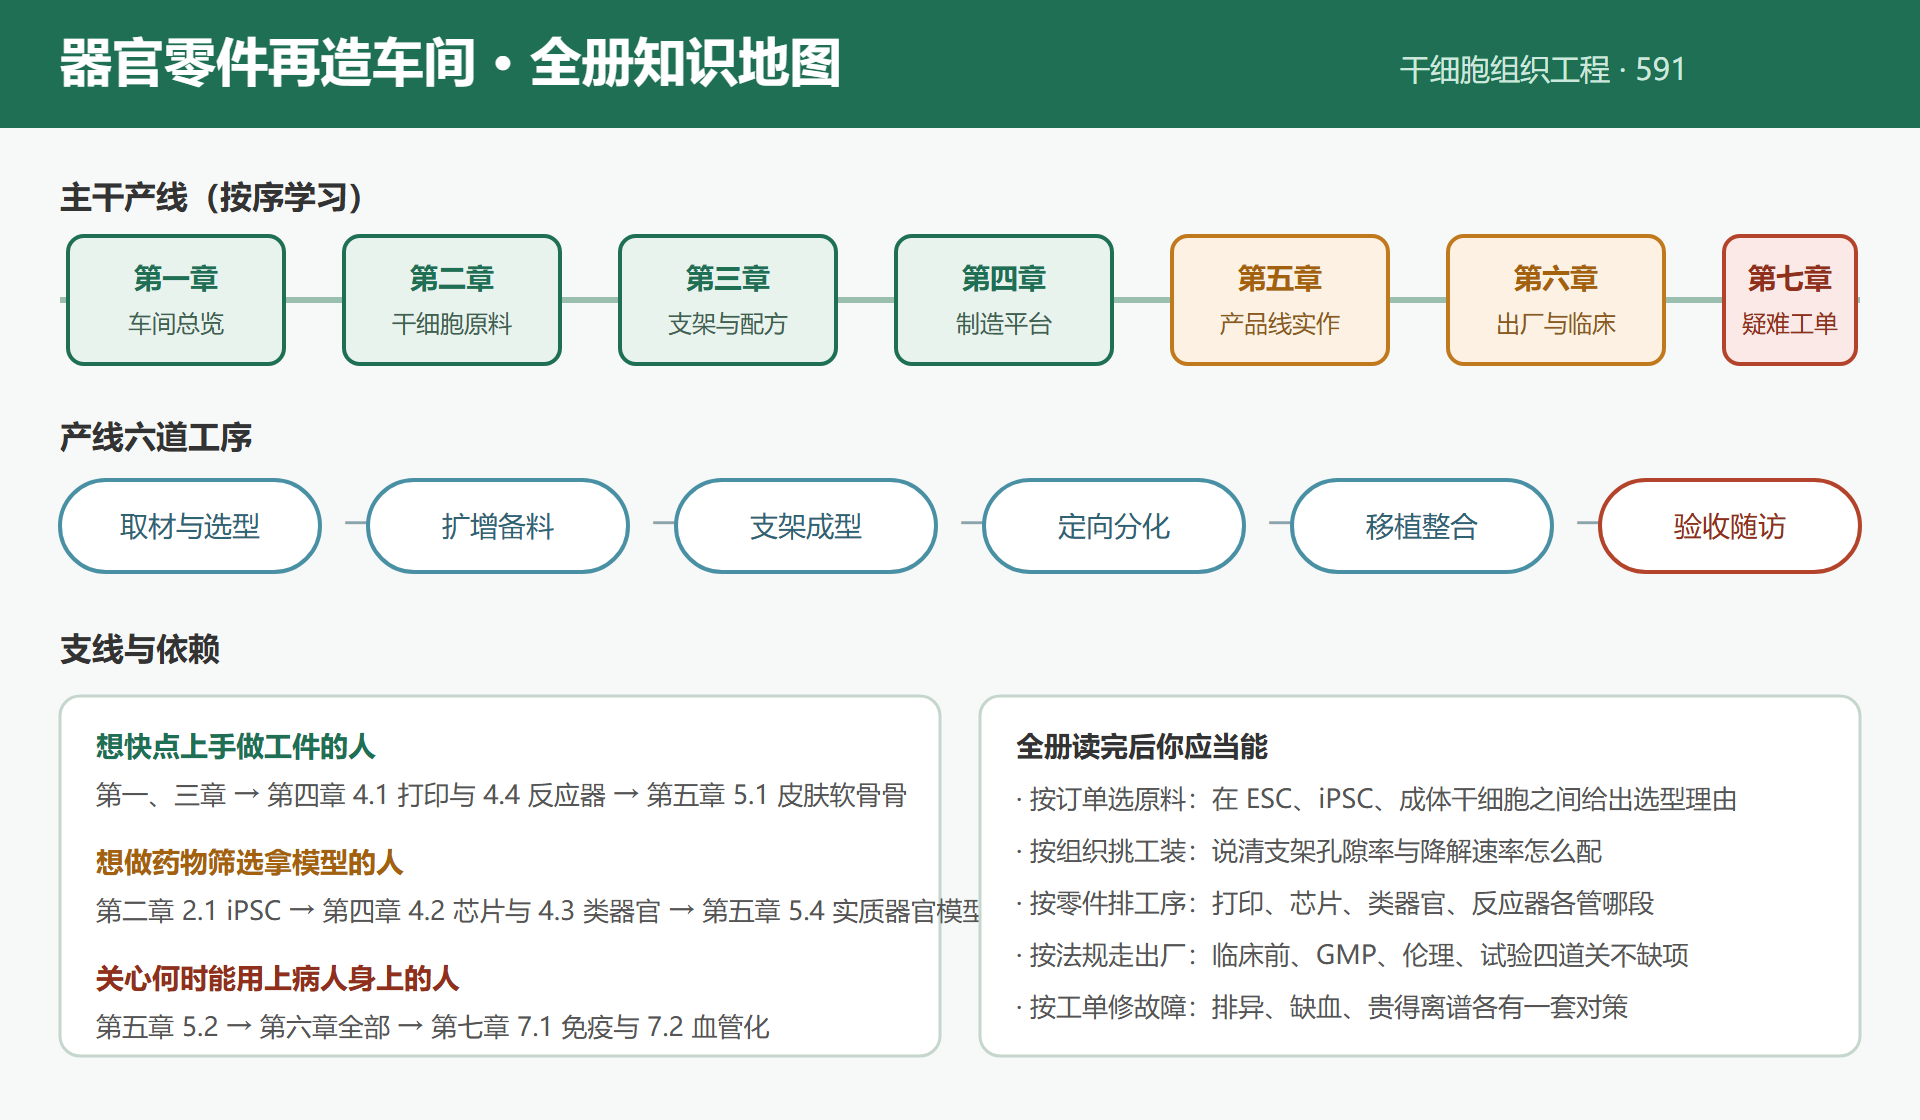Open the 第五章 产品线实作 card

[x=1280, y=300]
